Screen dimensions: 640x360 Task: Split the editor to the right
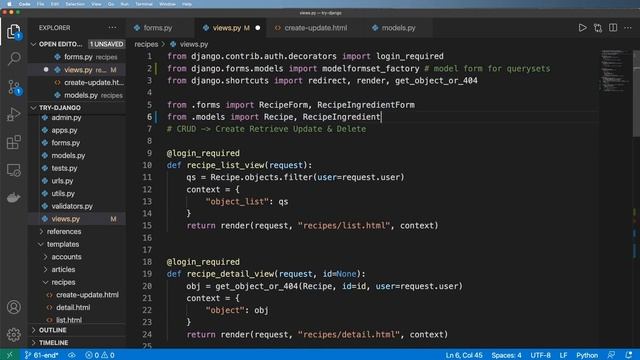(x=613, y=28)
